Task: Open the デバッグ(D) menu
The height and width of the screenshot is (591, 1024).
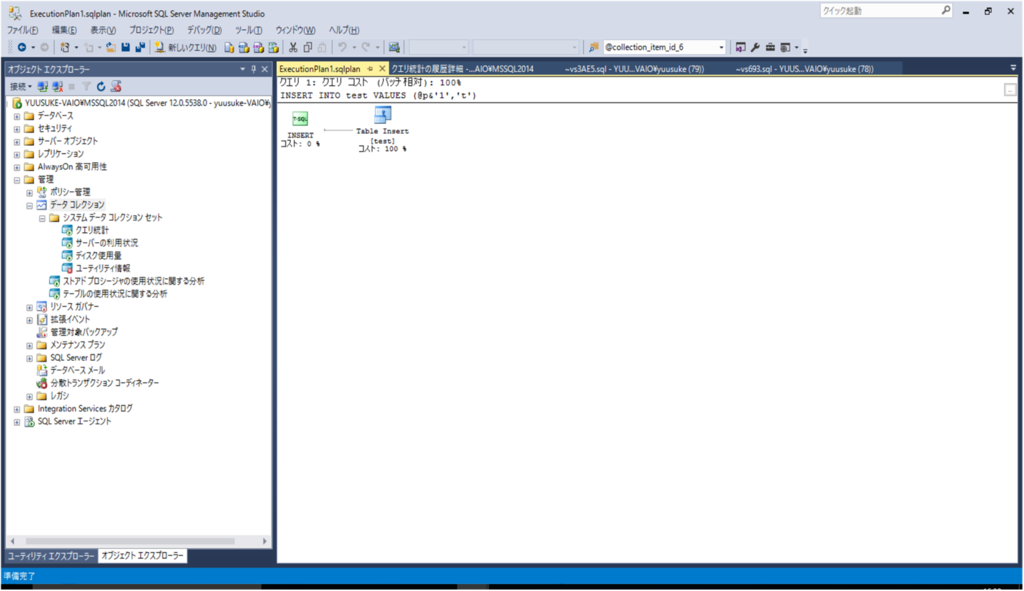Action: pos(204,30)
